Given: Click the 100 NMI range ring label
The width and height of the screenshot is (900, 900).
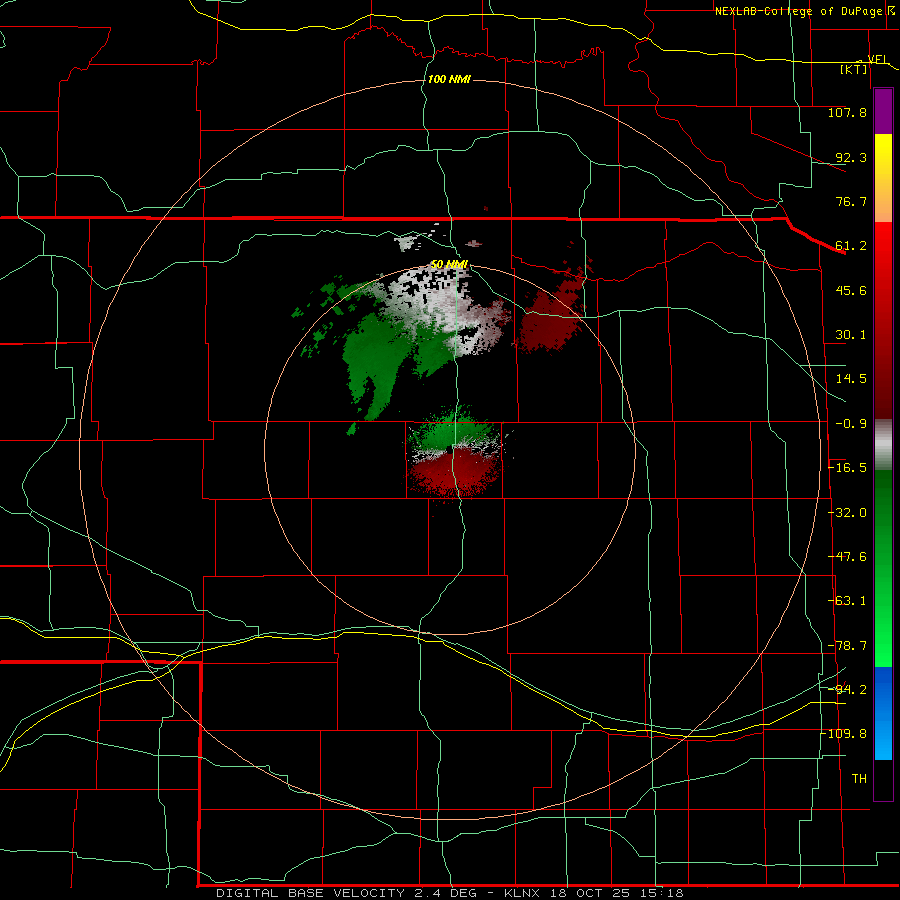Looking at the screenshot, I should 449,79.
